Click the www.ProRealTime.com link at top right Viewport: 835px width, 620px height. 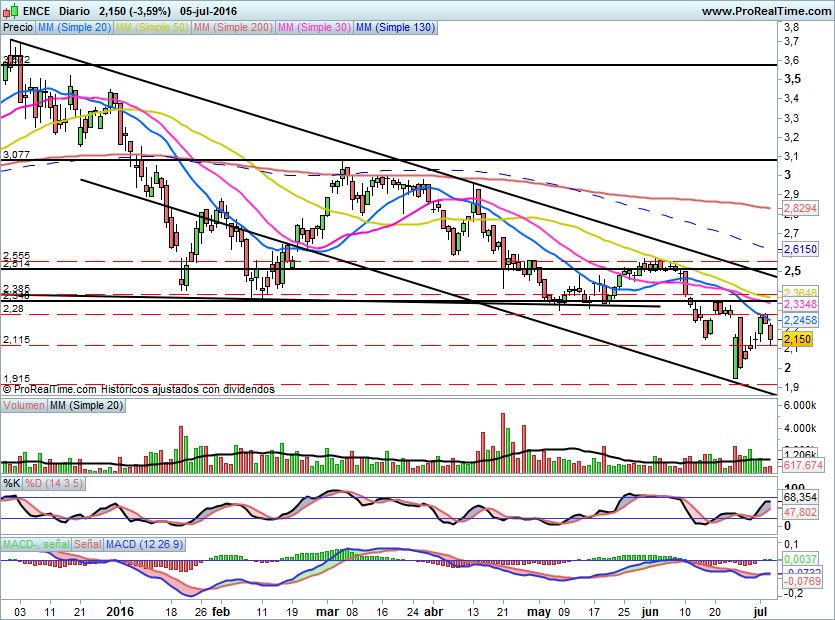(x=766, y=11)
